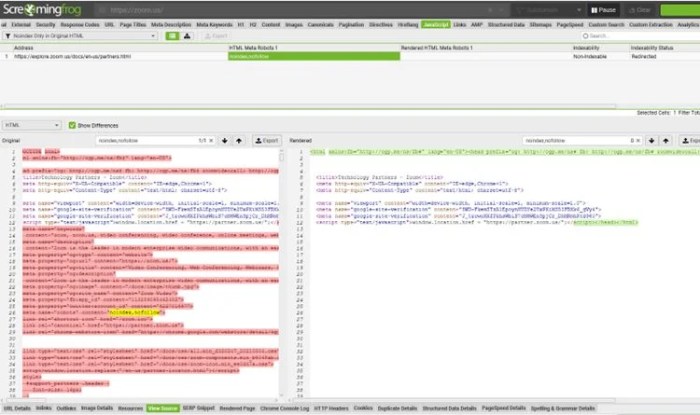Open the Subdomain crawl mode dropdown
Image resolution: width=700 pixels, height=415 pixels.
point(549,10)
